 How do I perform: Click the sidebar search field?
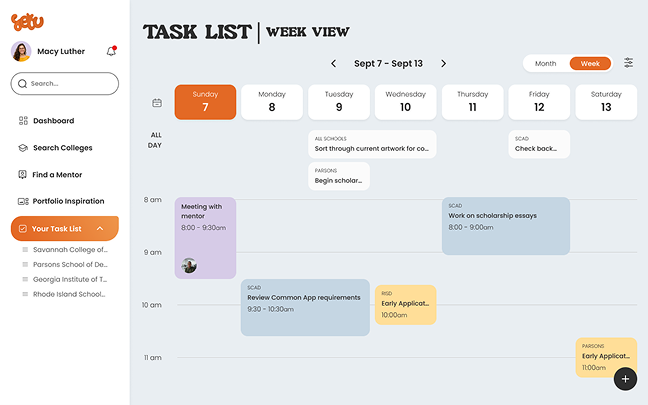64,84
